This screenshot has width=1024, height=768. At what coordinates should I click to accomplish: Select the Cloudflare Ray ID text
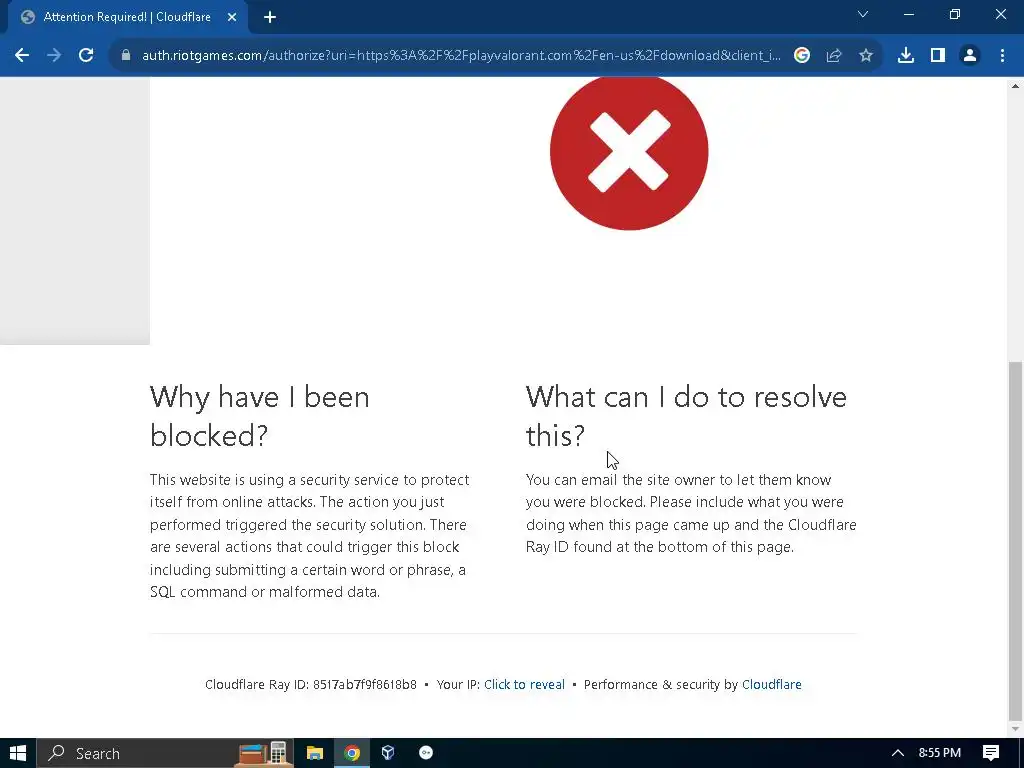[311, 684]
